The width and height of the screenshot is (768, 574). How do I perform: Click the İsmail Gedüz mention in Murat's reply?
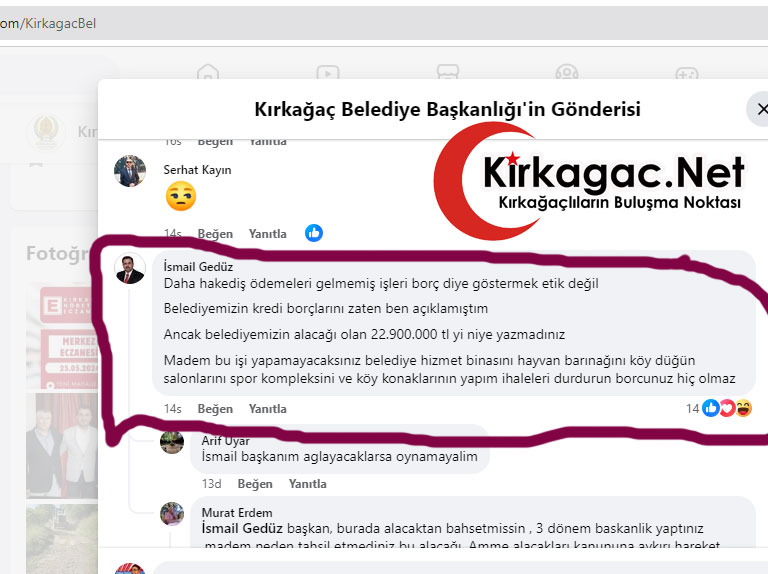click(x=242, y=528)
